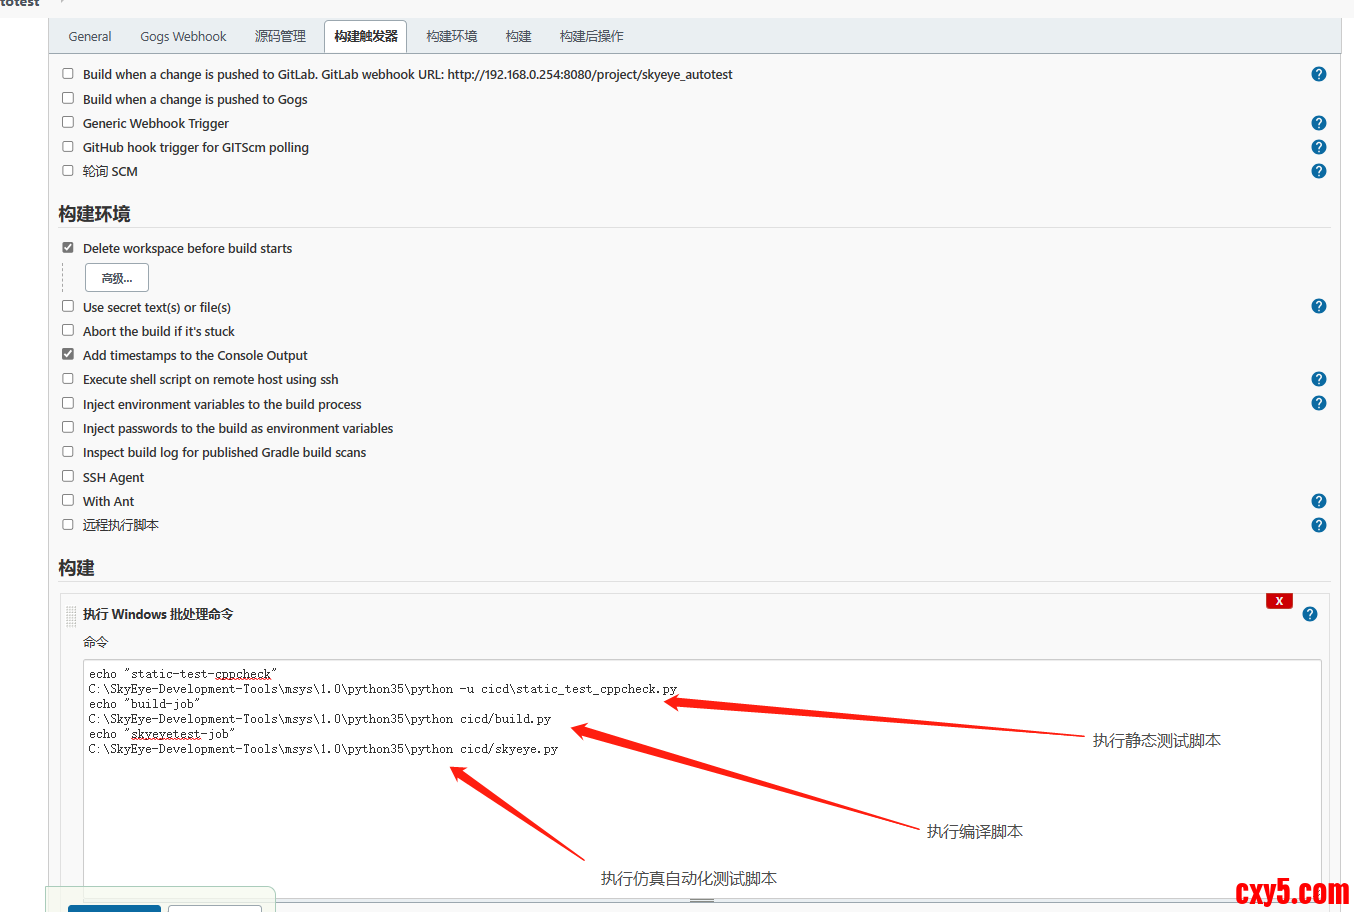Screen dimensions: 1354x912
Task: Delete the Windows batch build step
Action: click(x=1279, y=601)
